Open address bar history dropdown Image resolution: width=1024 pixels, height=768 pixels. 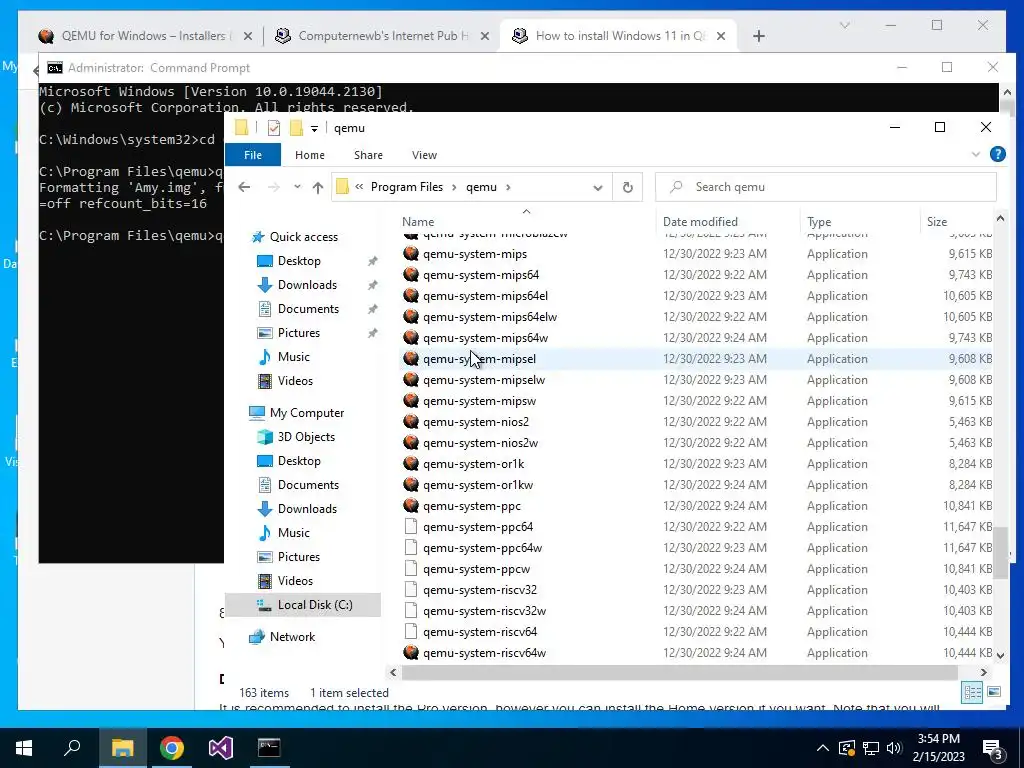click(x=598, y=188)
